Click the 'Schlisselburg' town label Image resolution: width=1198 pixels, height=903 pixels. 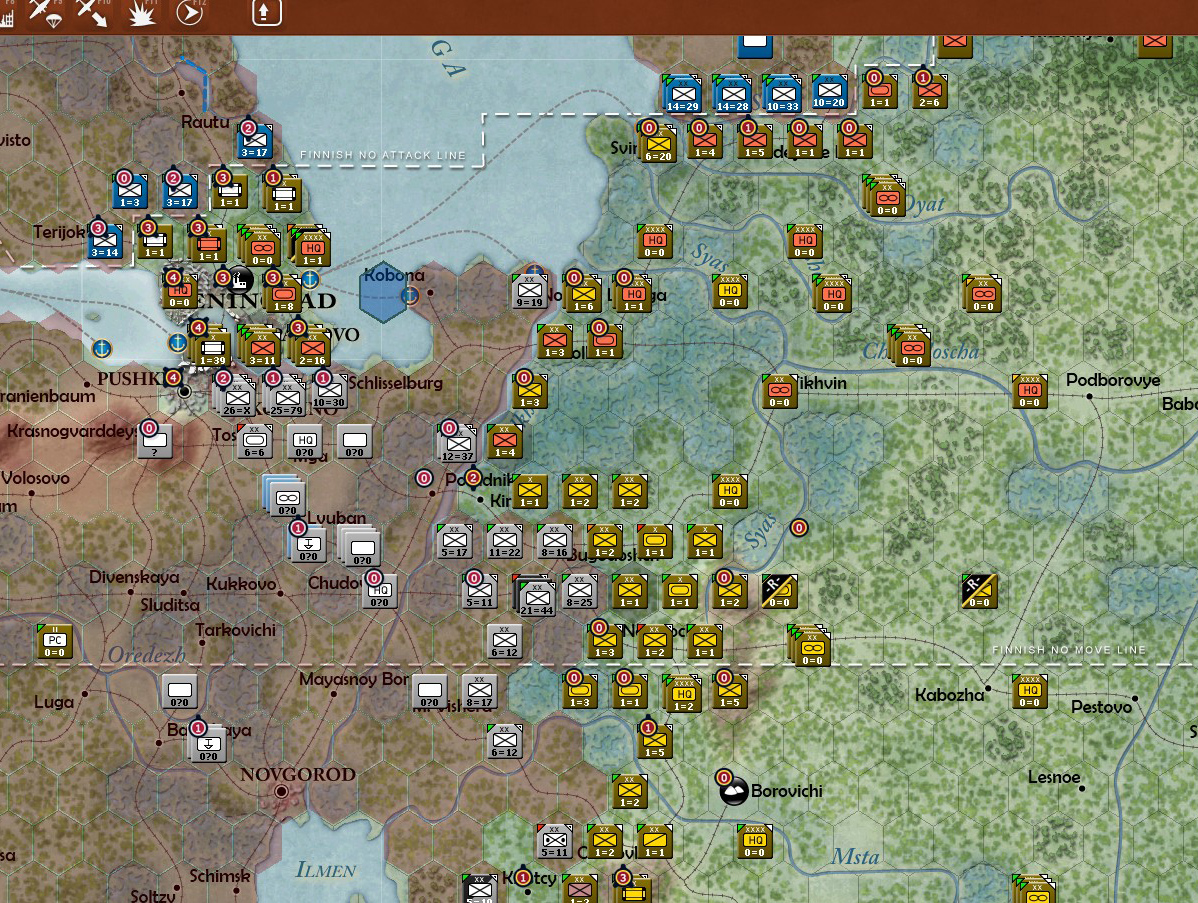click(395, 383)
